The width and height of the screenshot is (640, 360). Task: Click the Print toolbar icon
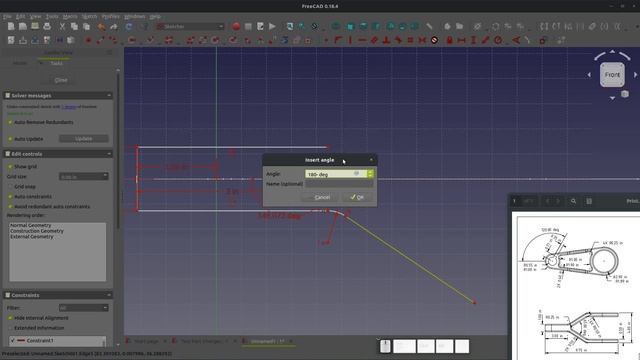pyautogui.click(x=47, y=27)
